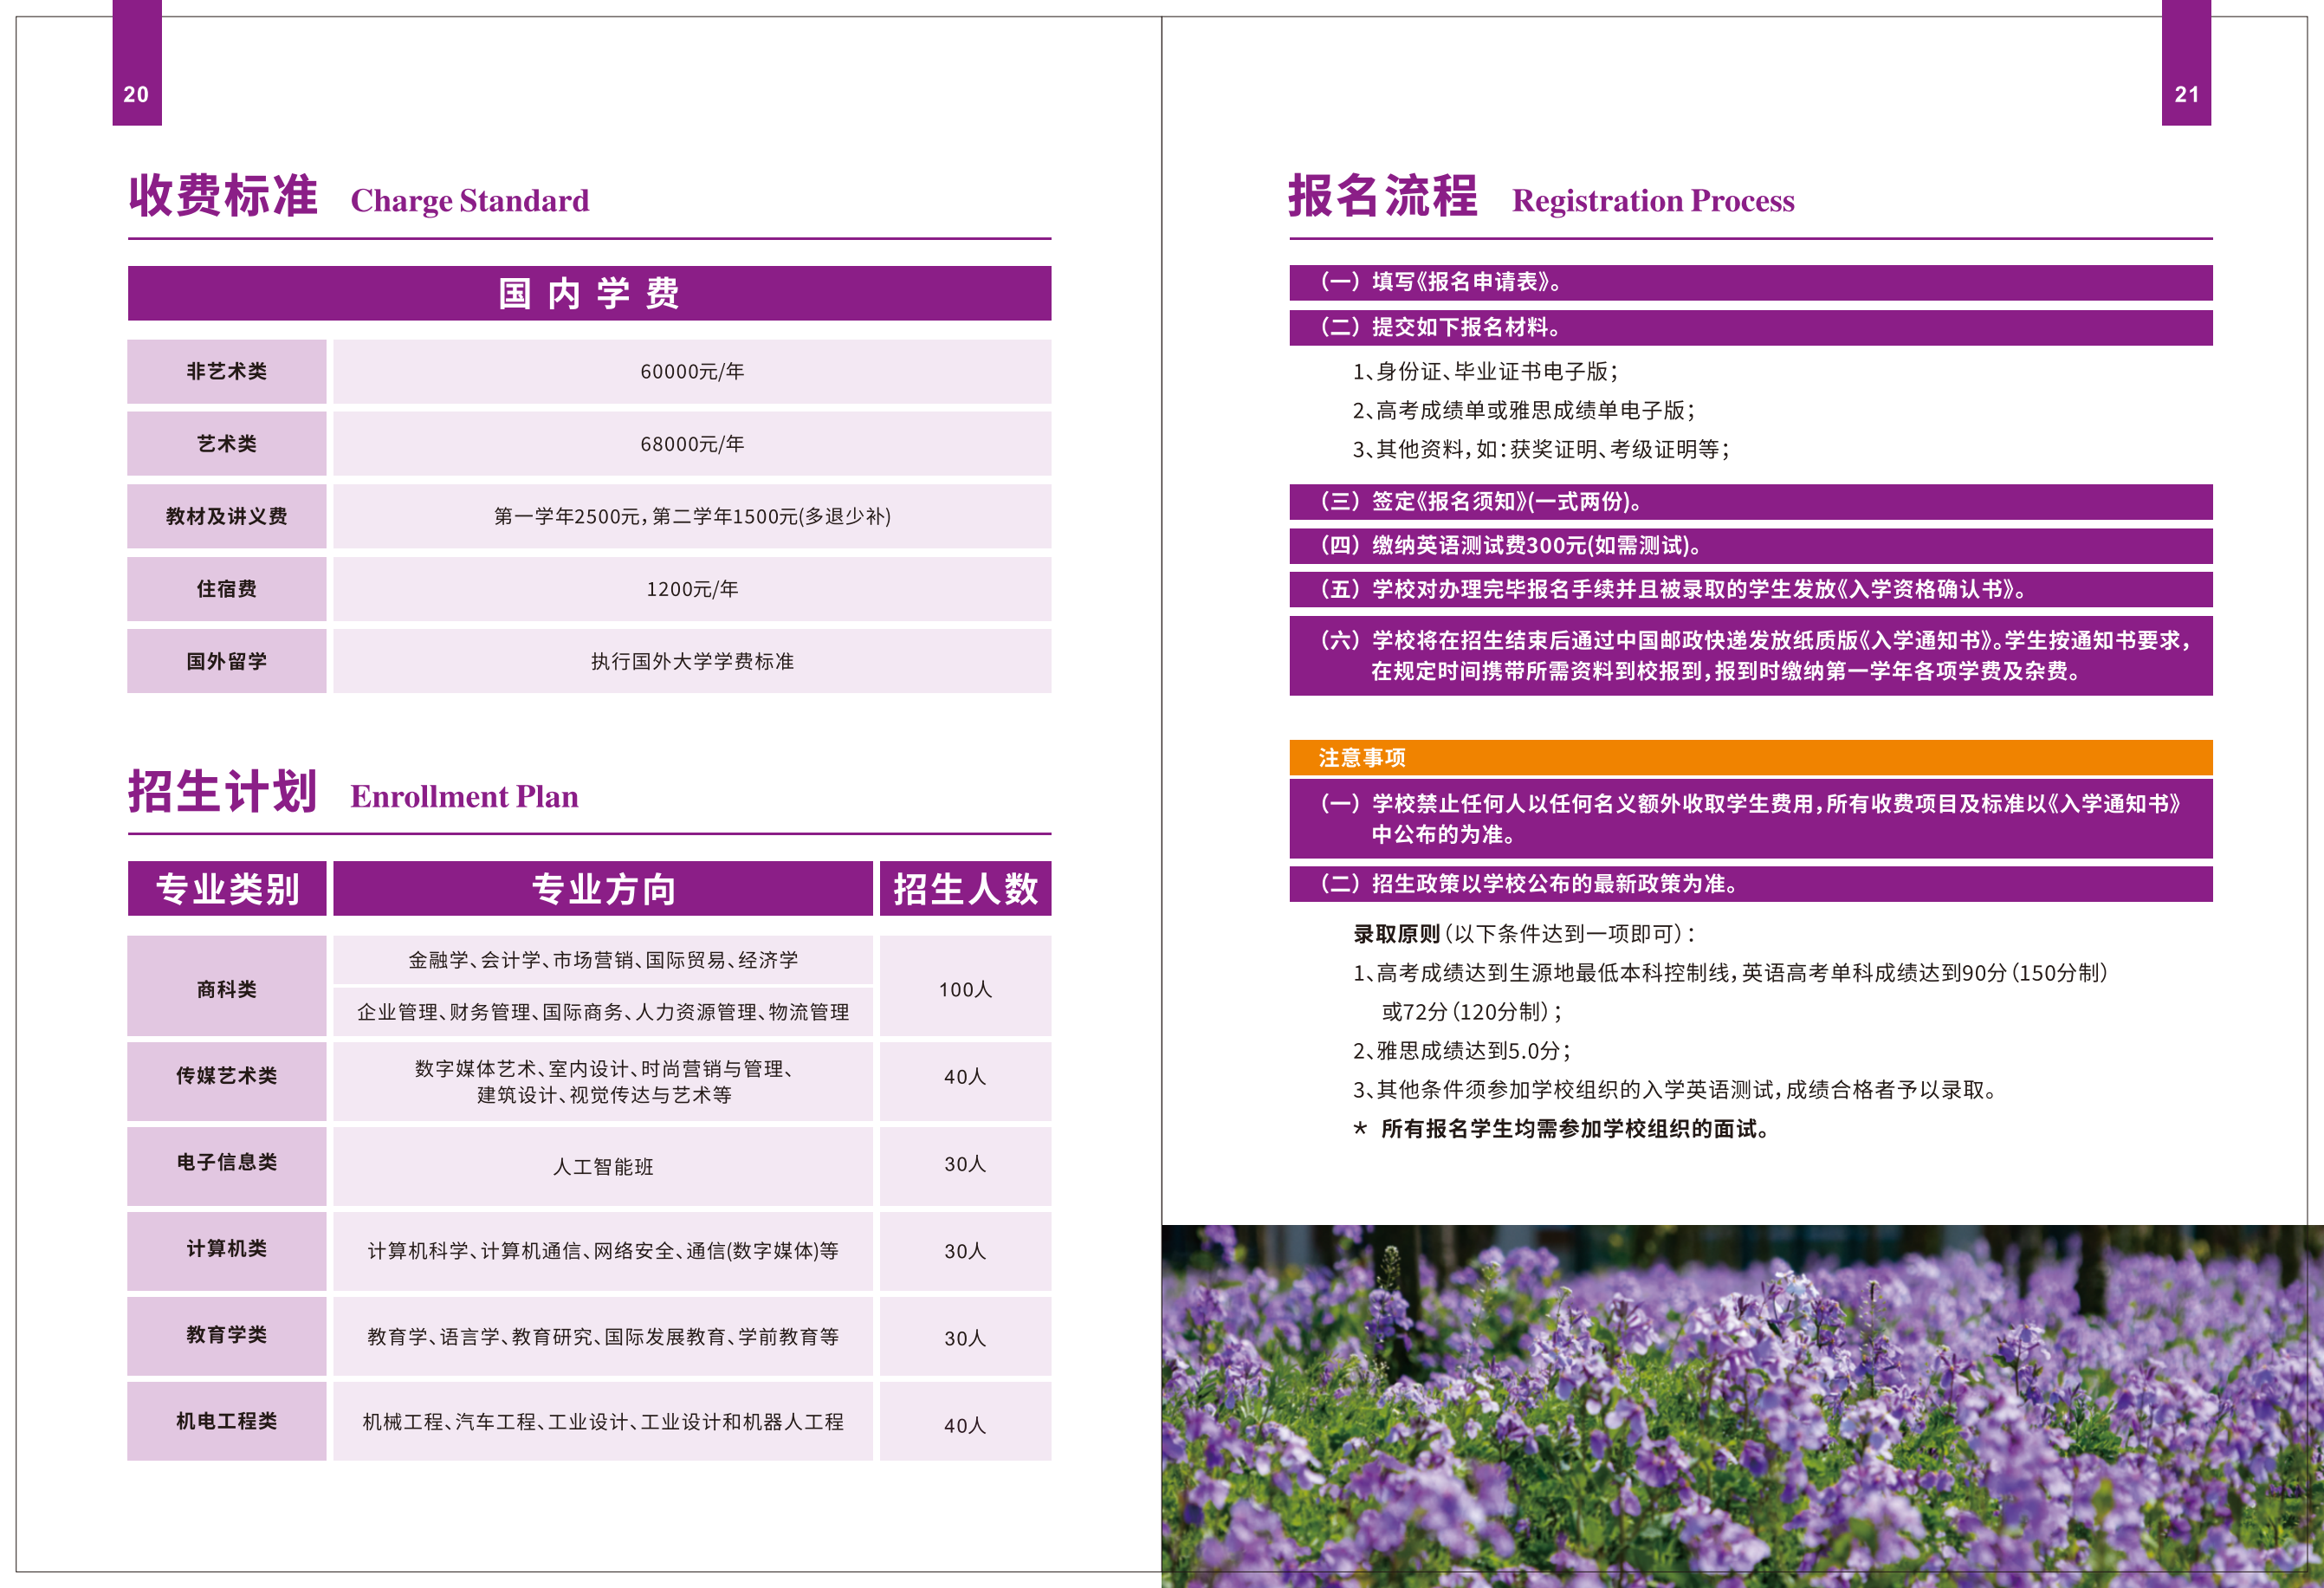The height and width of the screenshot is (1588, 2324).
Task: Select the 传媒艺术类 category cell
Action: 227,1081
